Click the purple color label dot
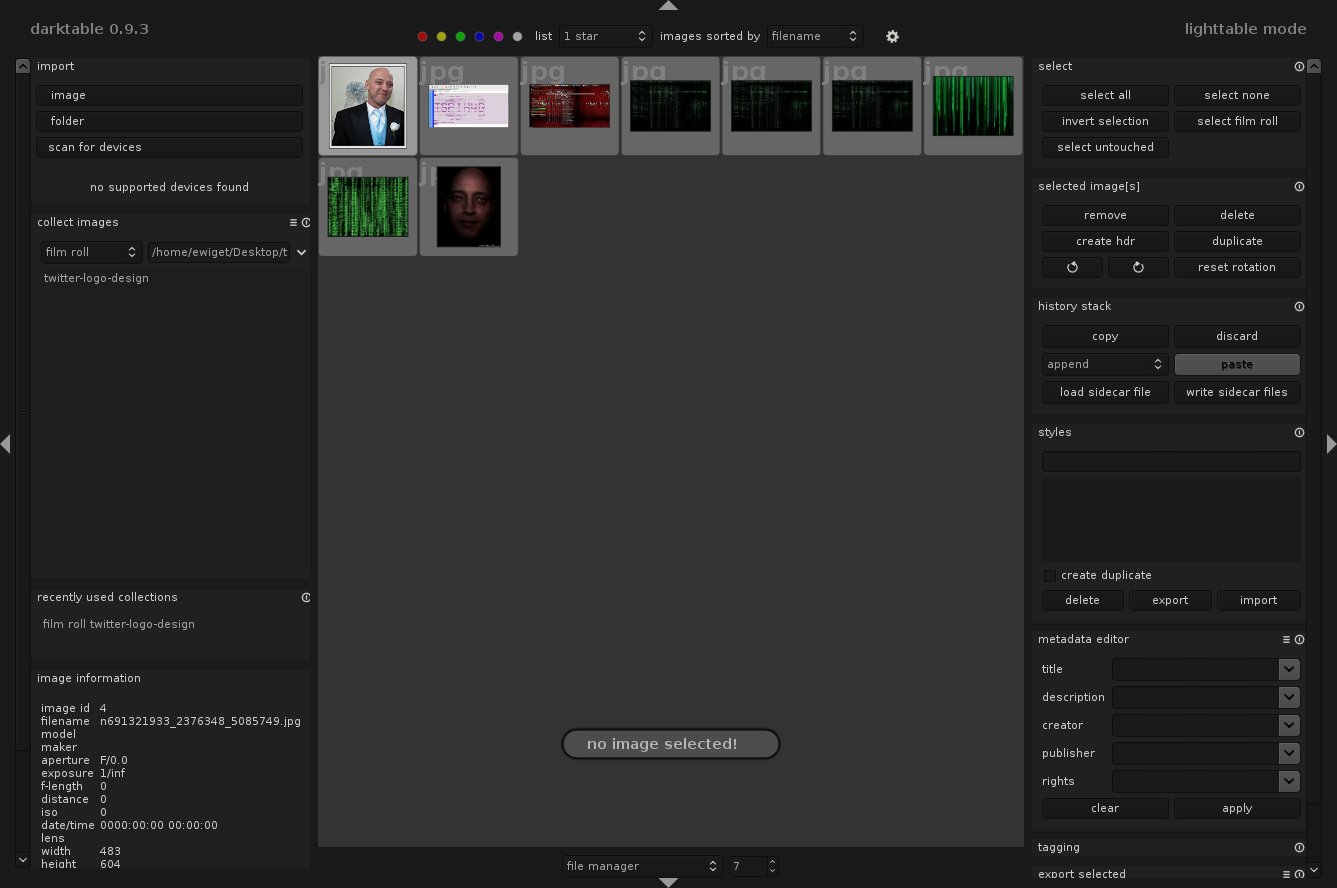This screenshot has width=1337, height=888. coord(498,36)
